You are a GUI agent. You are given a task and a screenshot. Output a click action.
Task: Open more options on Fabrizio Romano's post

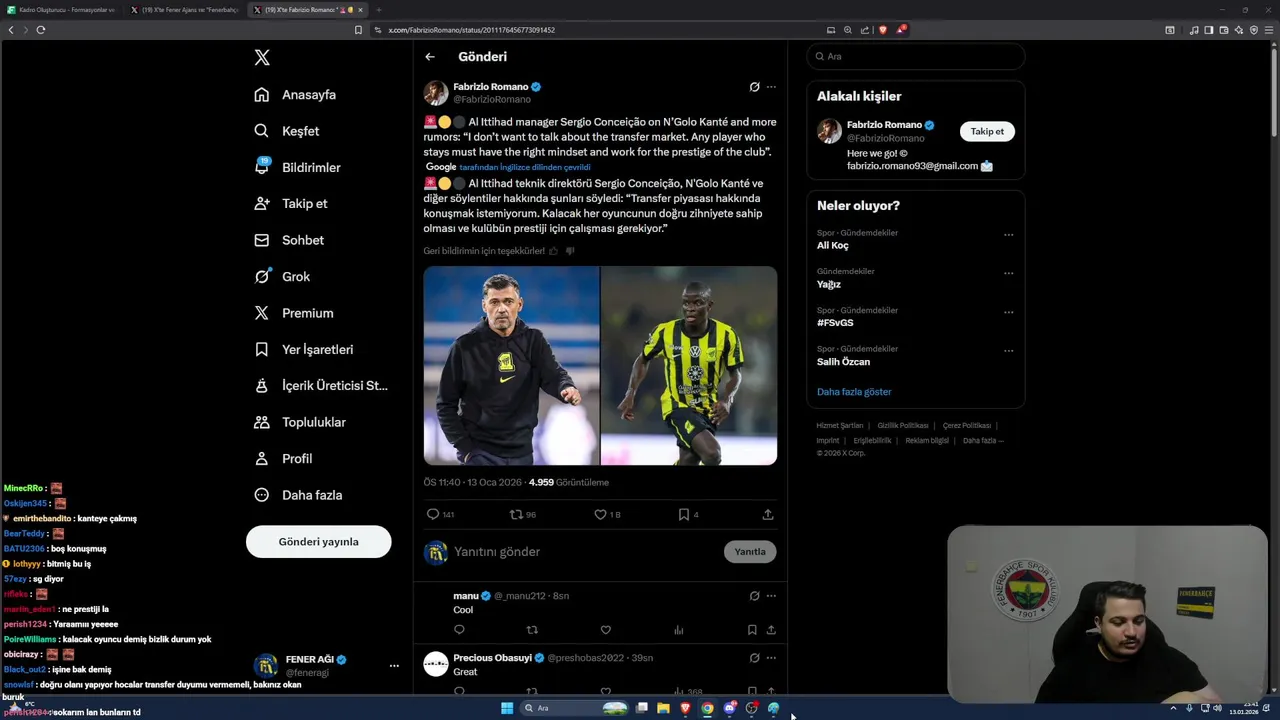pos(771,87)
